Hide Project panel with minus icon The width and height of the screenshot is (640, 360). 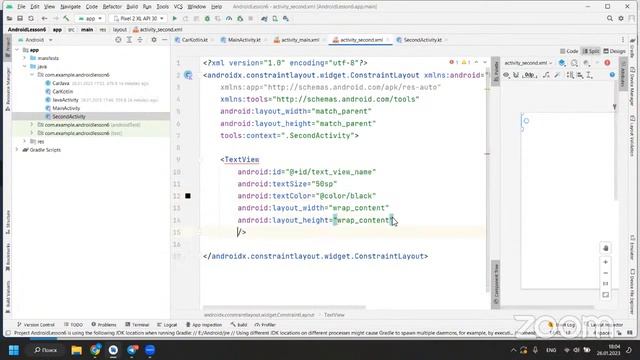(164, 40)
